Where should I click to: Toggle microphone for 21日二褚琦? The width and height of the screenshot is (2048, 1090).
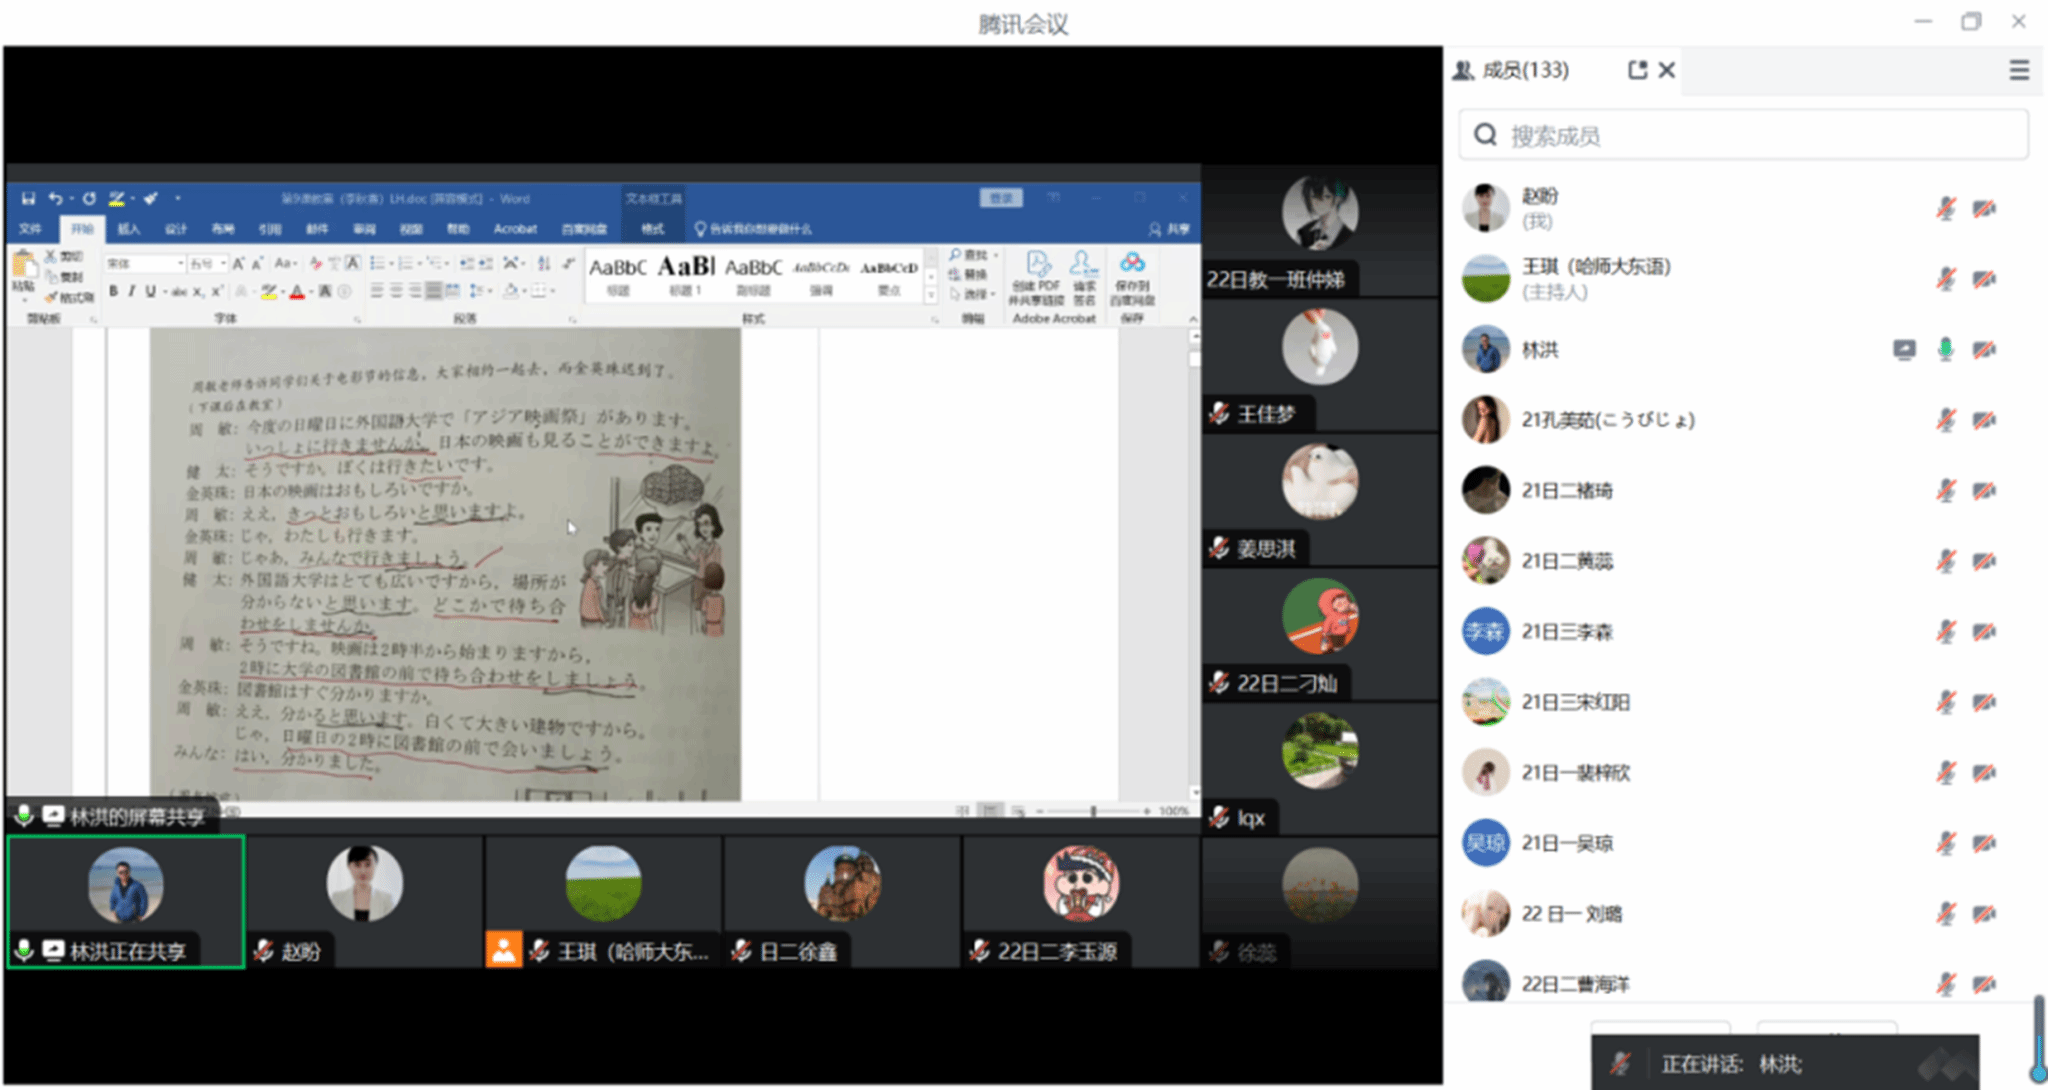[x=1945, y=490]
